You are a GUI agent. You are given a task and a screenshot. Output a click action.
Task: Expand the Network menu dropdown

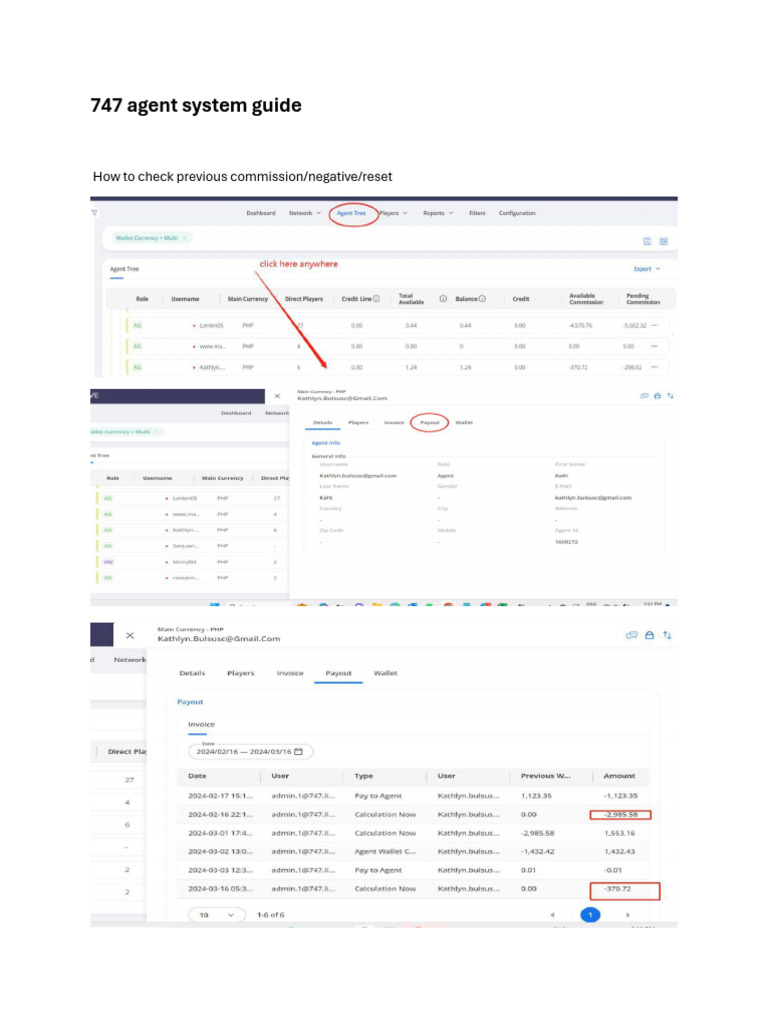point(305,213)
